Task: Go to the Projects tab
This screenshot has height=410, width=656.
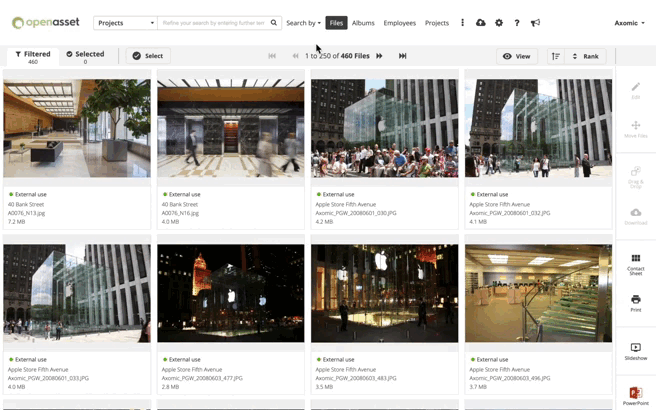Action: (437, 23)
